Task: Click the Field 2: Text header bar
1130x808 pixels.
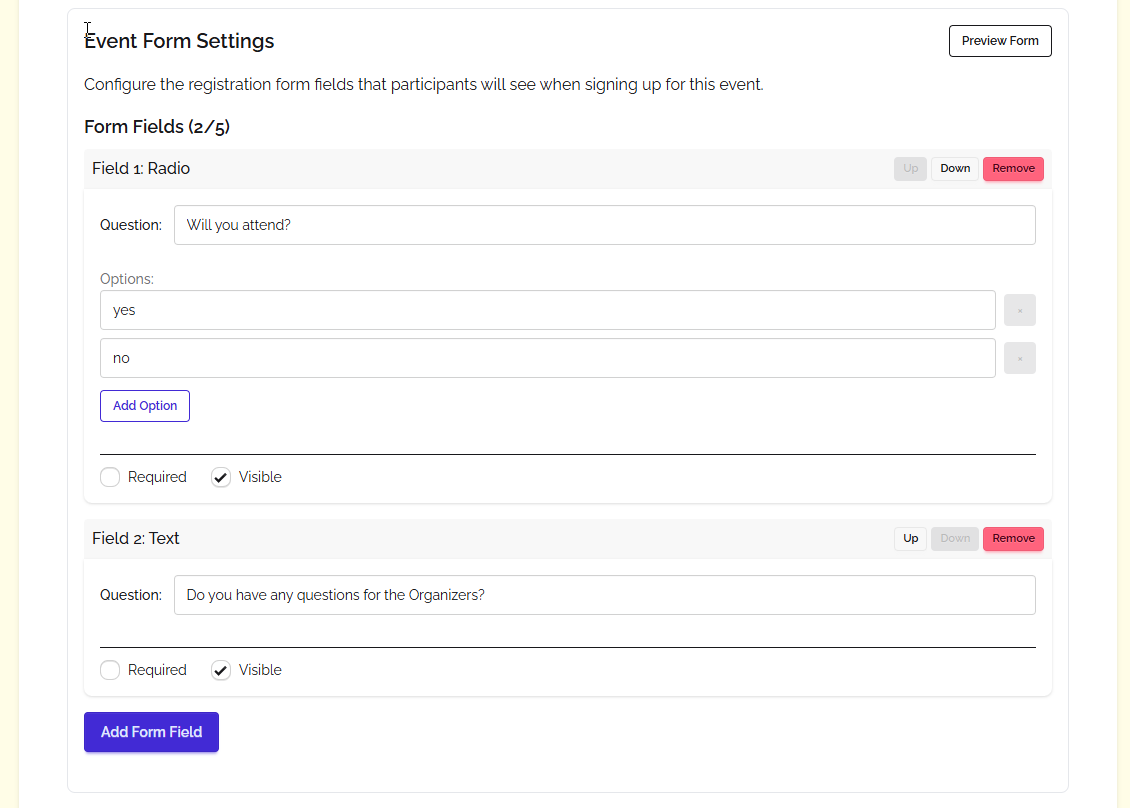Action: click(500, 538)
